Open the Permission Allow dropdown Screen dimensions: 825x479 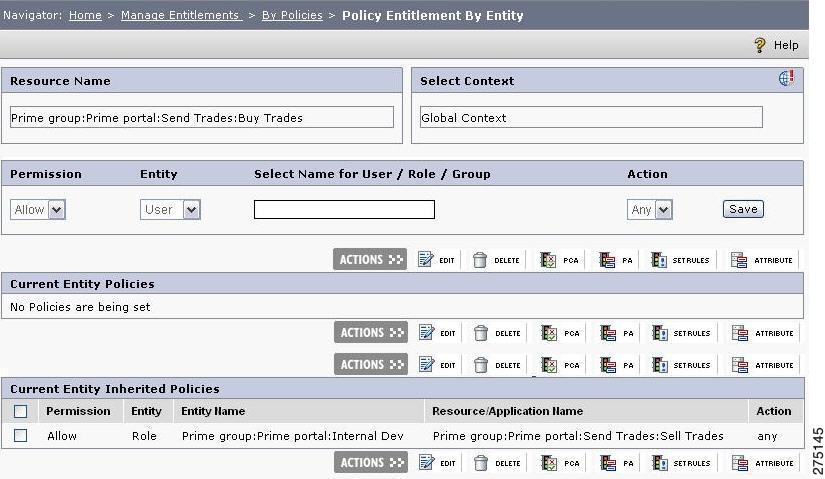tap(38, 209)
